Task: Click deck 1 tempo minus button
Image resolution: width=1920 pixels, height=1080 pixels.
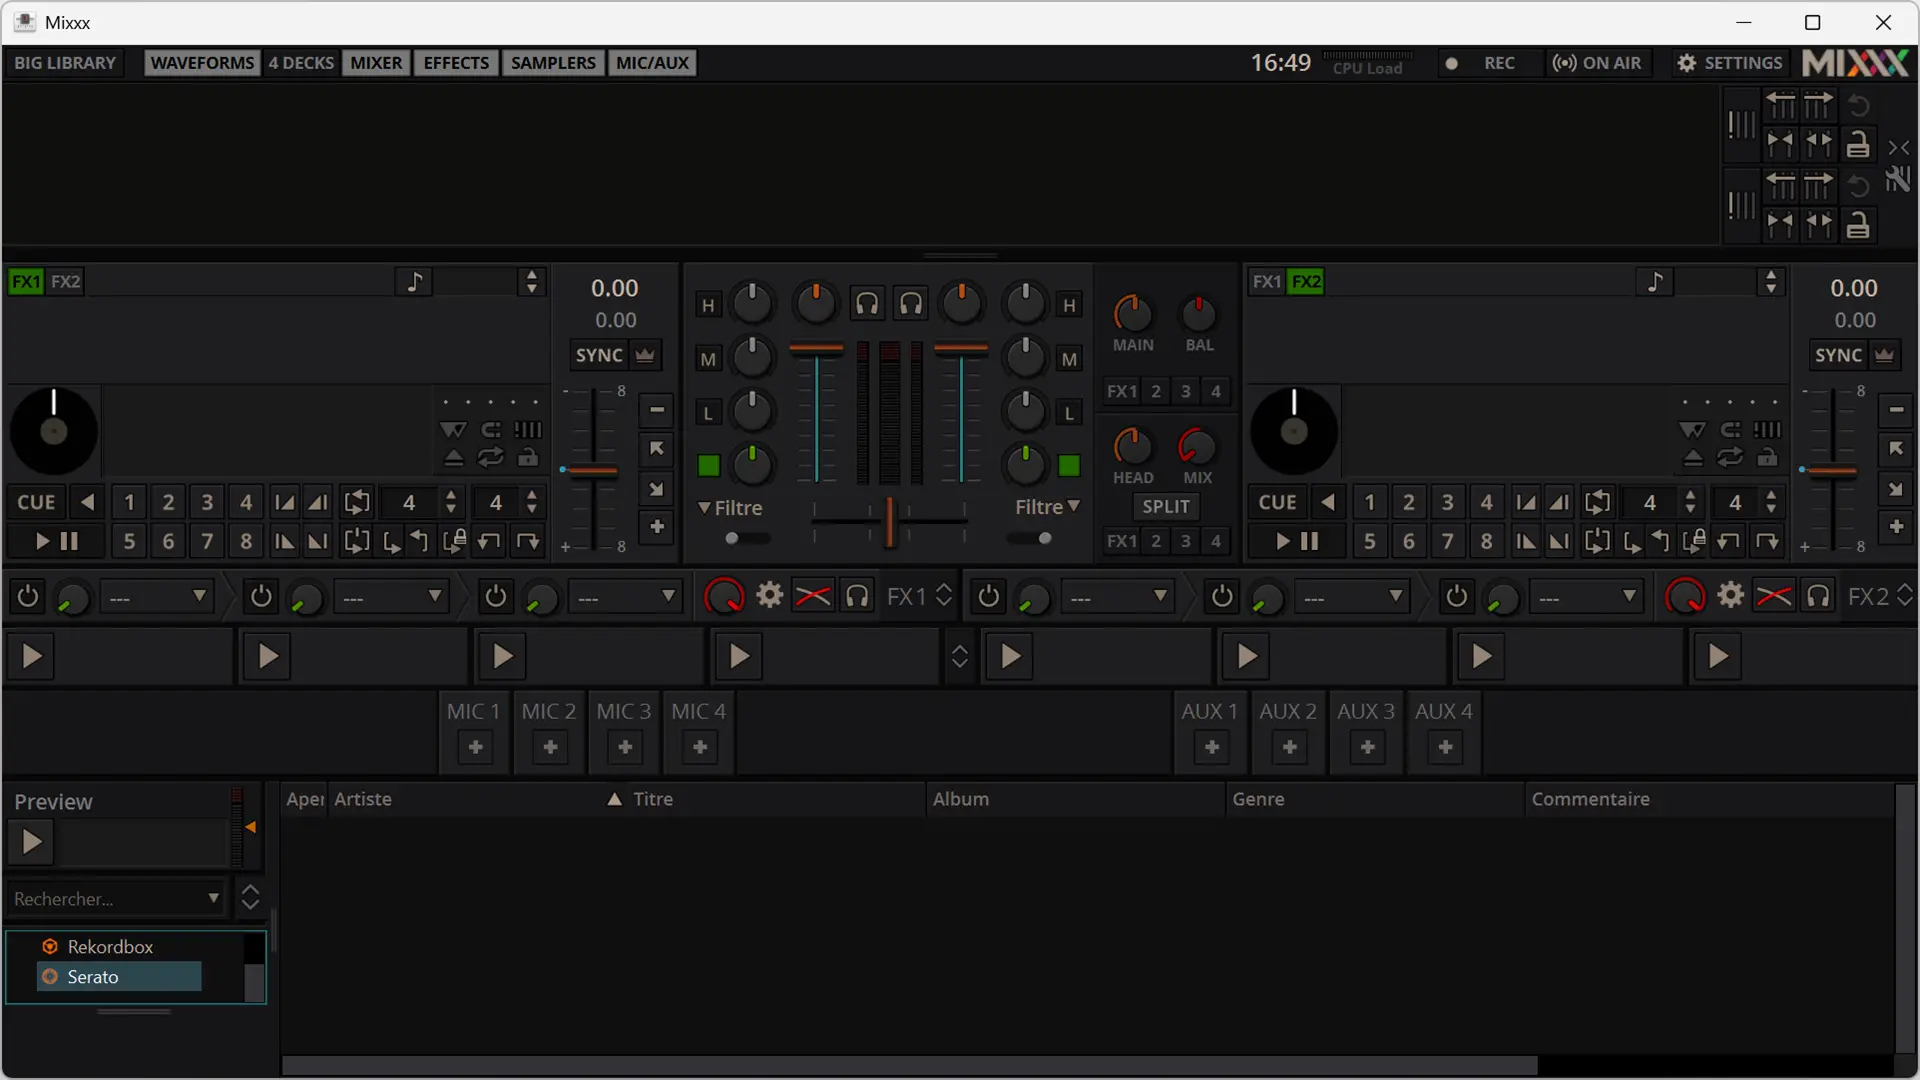Action: click(657, 410)
